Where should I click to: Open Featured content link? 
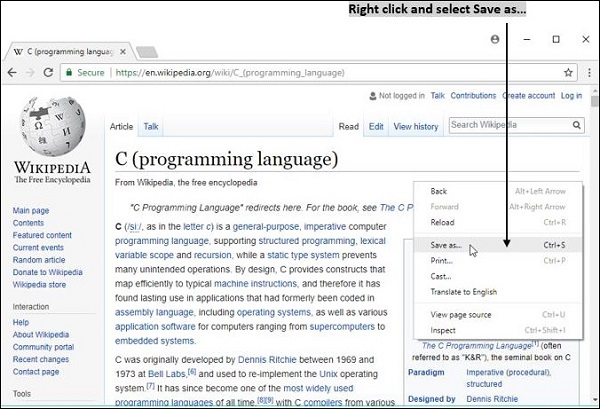point(42,235)
